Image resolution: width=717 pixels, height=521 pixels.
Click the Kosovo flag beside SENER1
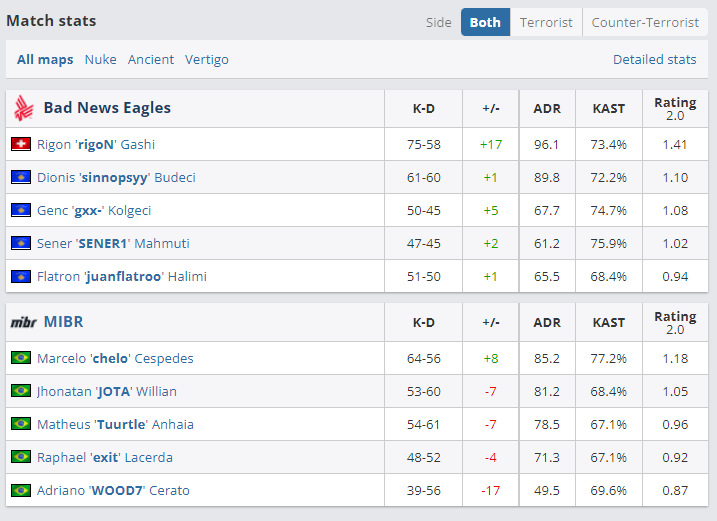pos(21,243)
